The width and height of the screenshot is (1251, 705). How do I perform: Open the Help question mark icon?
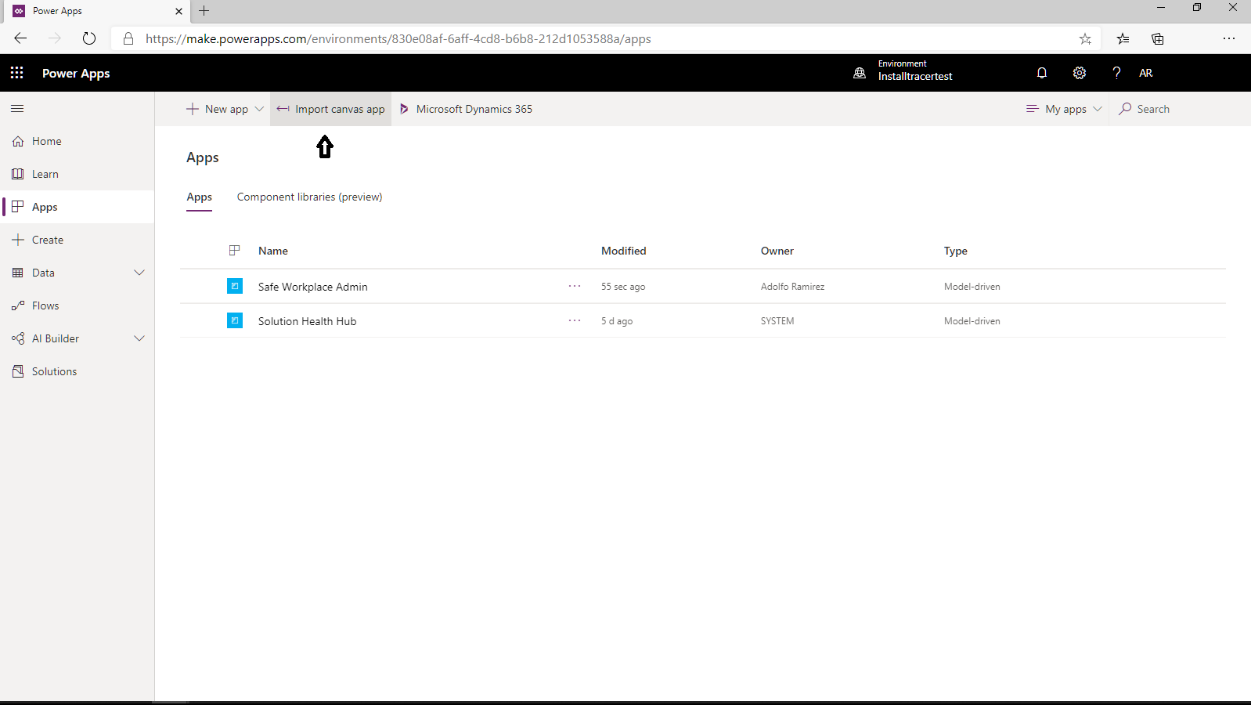(x=1116, y=73)
